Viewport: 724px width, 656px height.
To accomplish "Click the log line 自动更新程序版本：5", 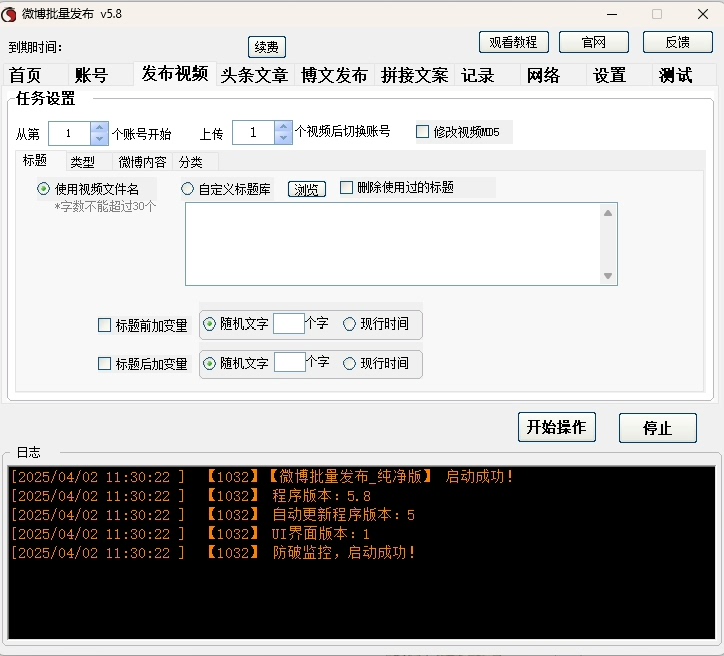I will (x=213, y=515).
